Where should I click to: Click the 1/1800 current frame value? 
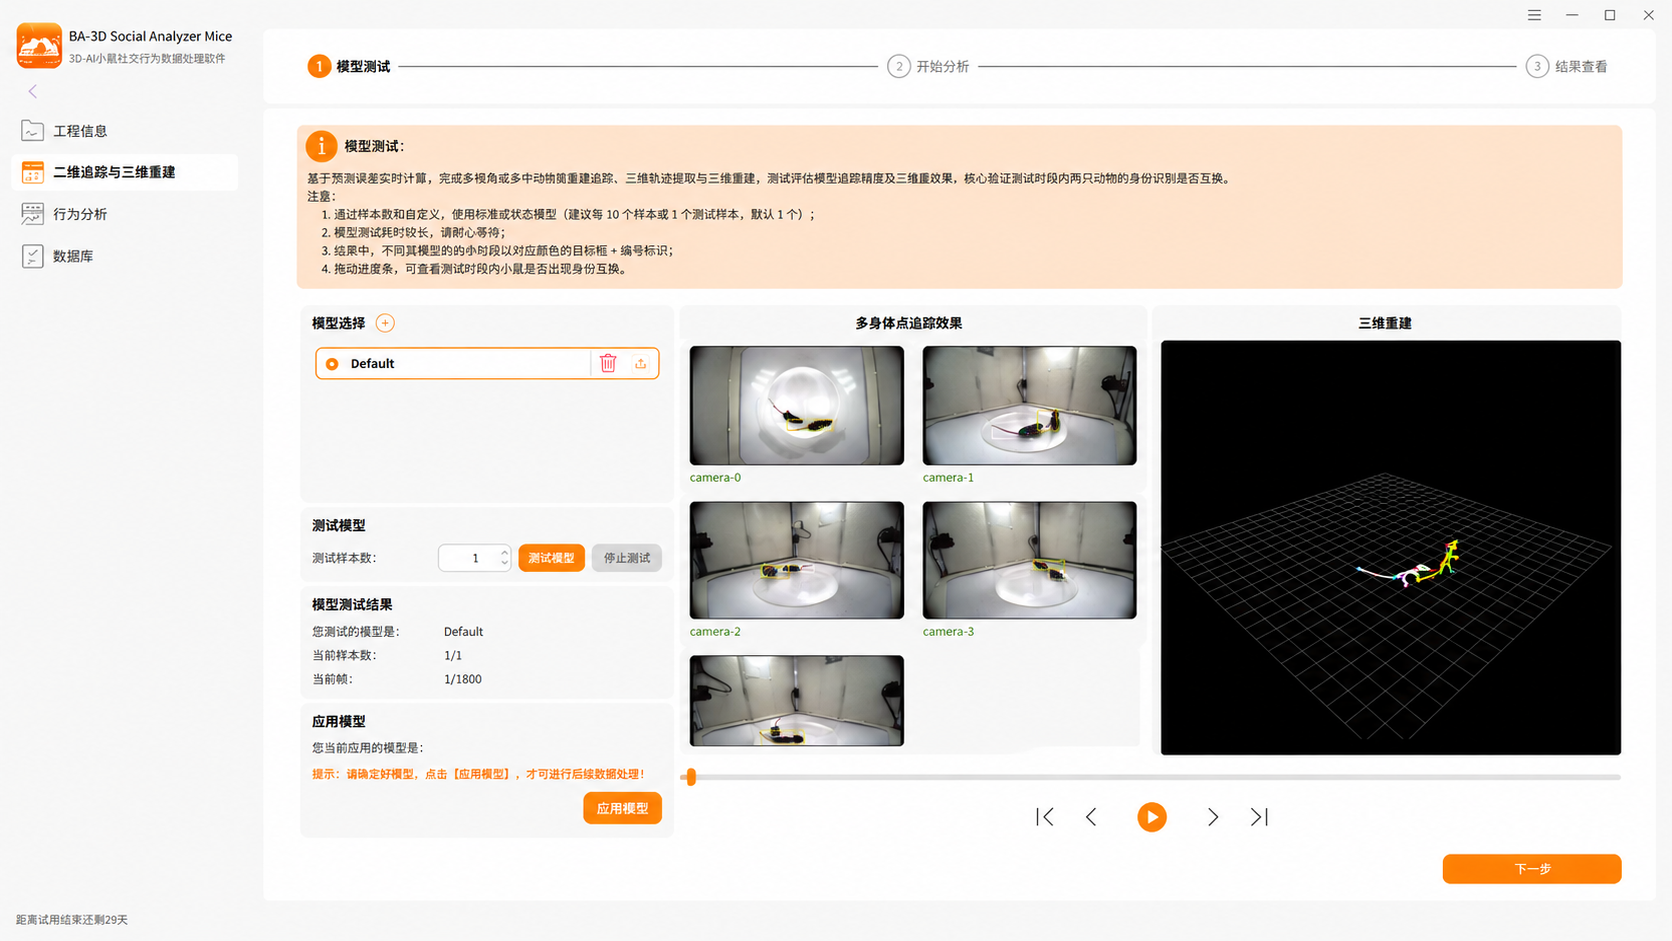463,679
